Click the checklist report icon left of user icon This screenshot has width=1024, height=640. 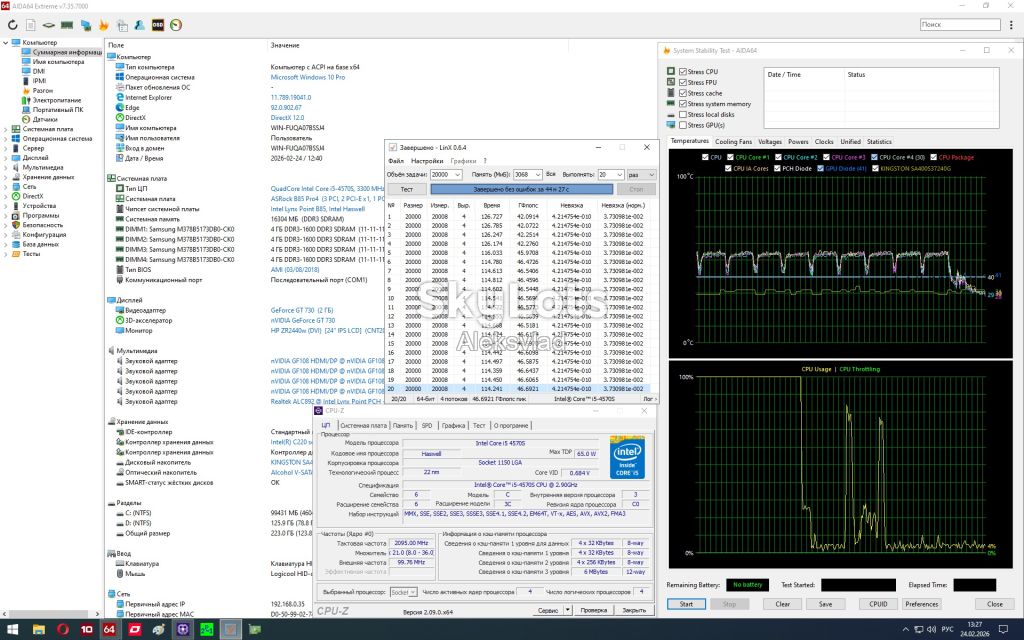click(x=122, y=25)
